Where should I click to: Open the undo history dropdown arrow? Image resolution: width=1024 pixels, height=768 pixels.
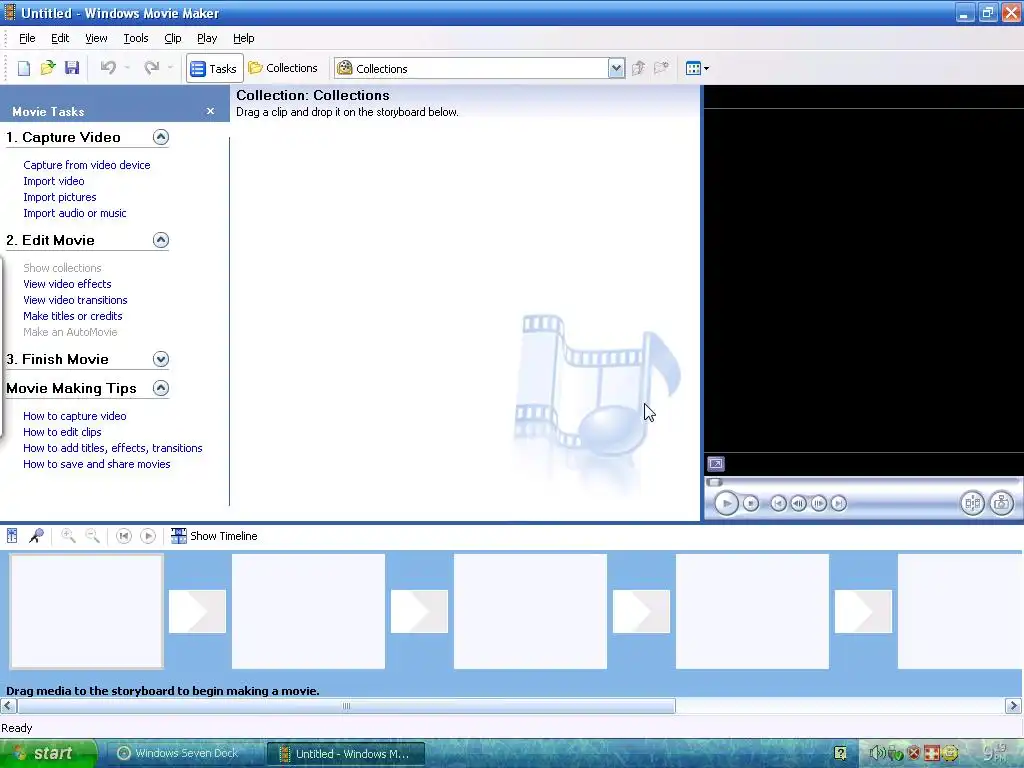tap(127, 68)
